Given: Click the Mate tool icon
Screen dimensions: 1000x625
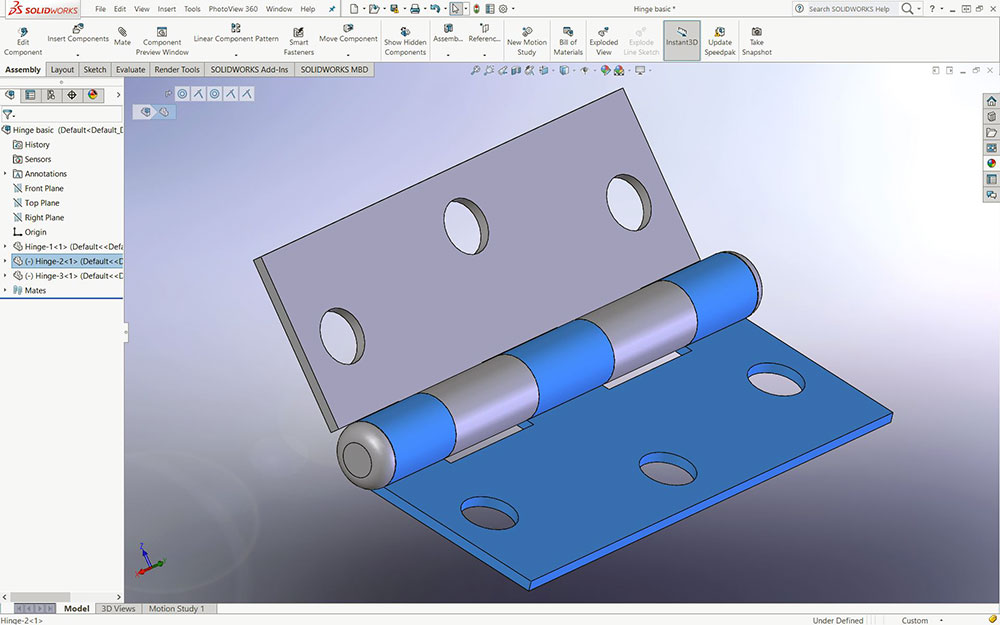Looking at the screenshot, I should (122, 32).
